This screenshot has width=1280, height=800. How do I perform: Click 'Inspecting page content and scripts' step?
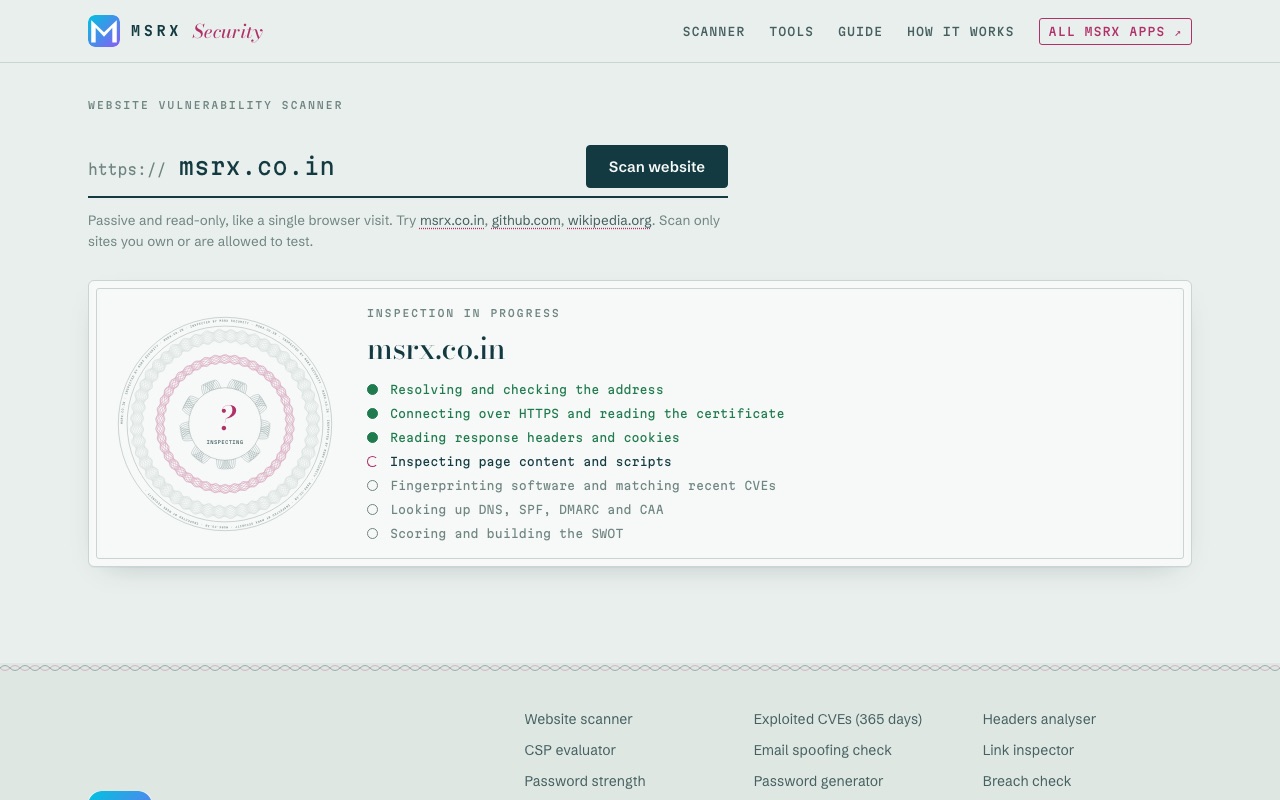click(x=531, y=462)
